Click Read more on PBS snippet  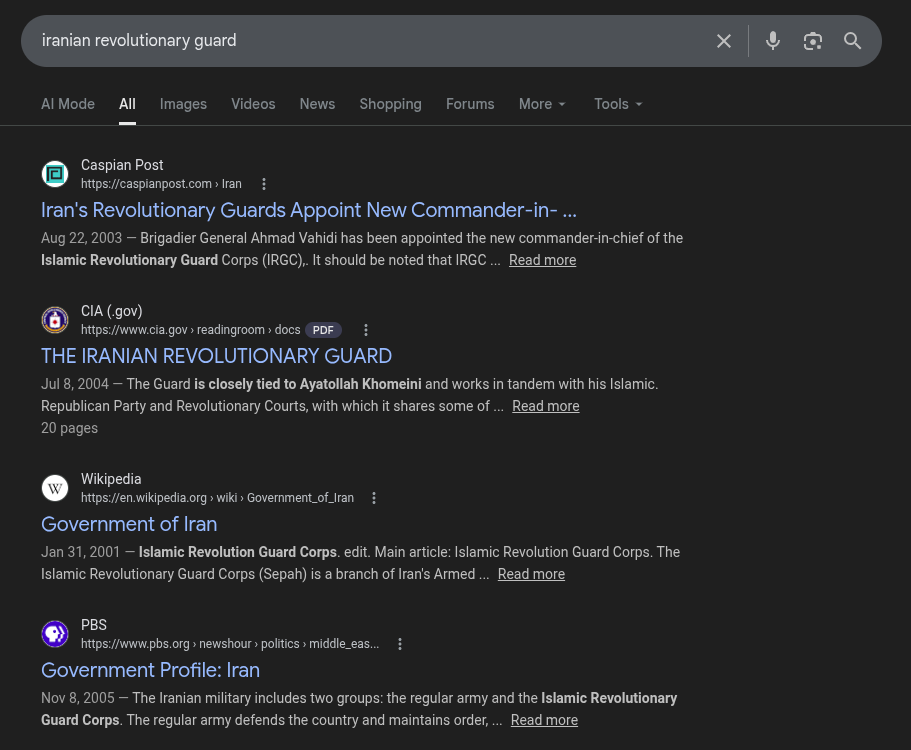pyautogui.click(x=544, y=720)
